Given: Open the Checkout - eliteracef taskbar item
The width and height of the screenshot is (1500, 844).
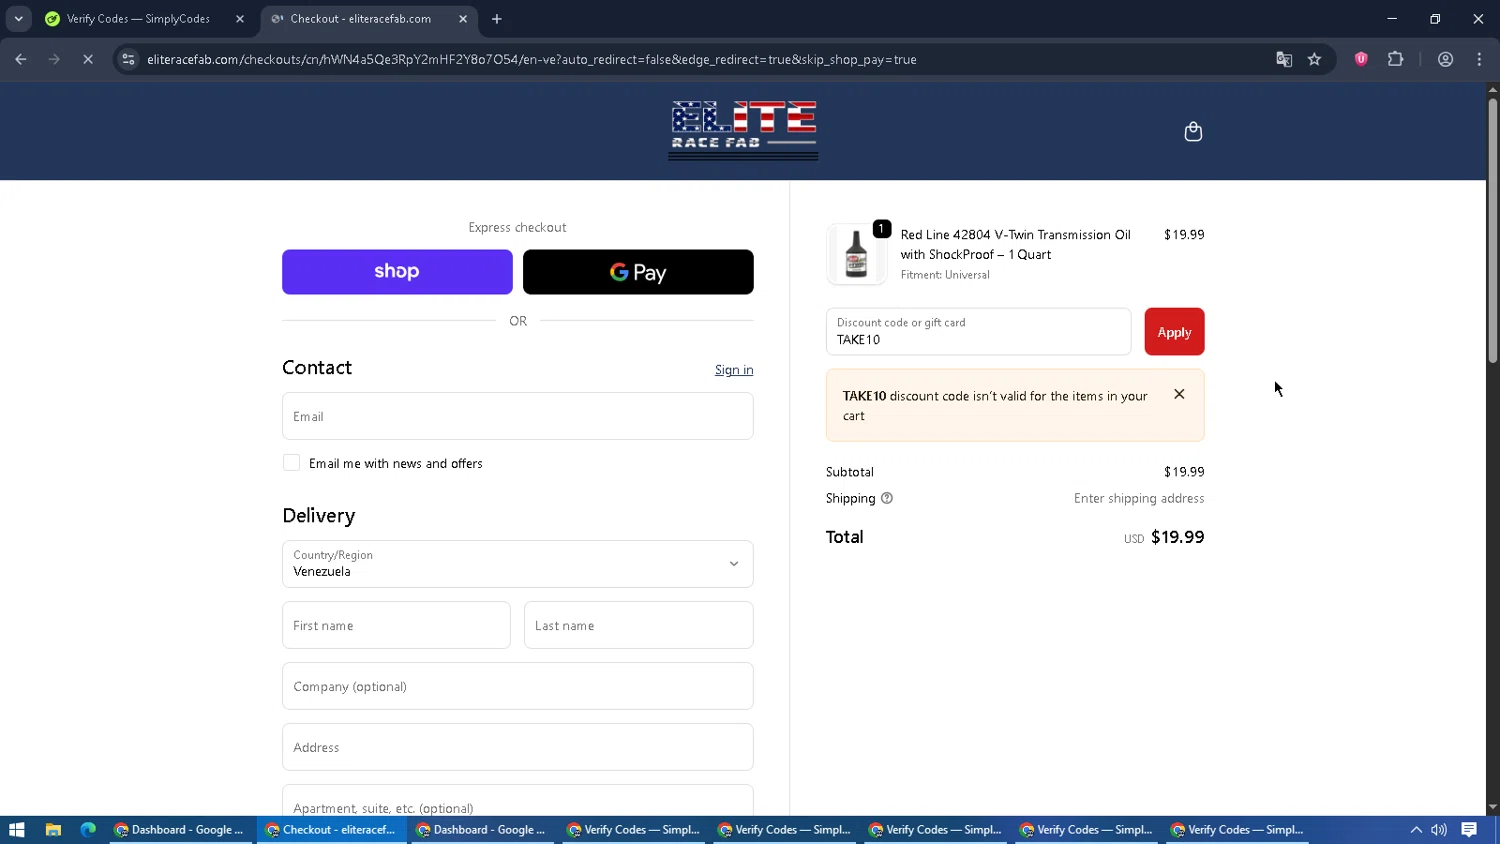Looking at the screenshot, I should point(331,830).
